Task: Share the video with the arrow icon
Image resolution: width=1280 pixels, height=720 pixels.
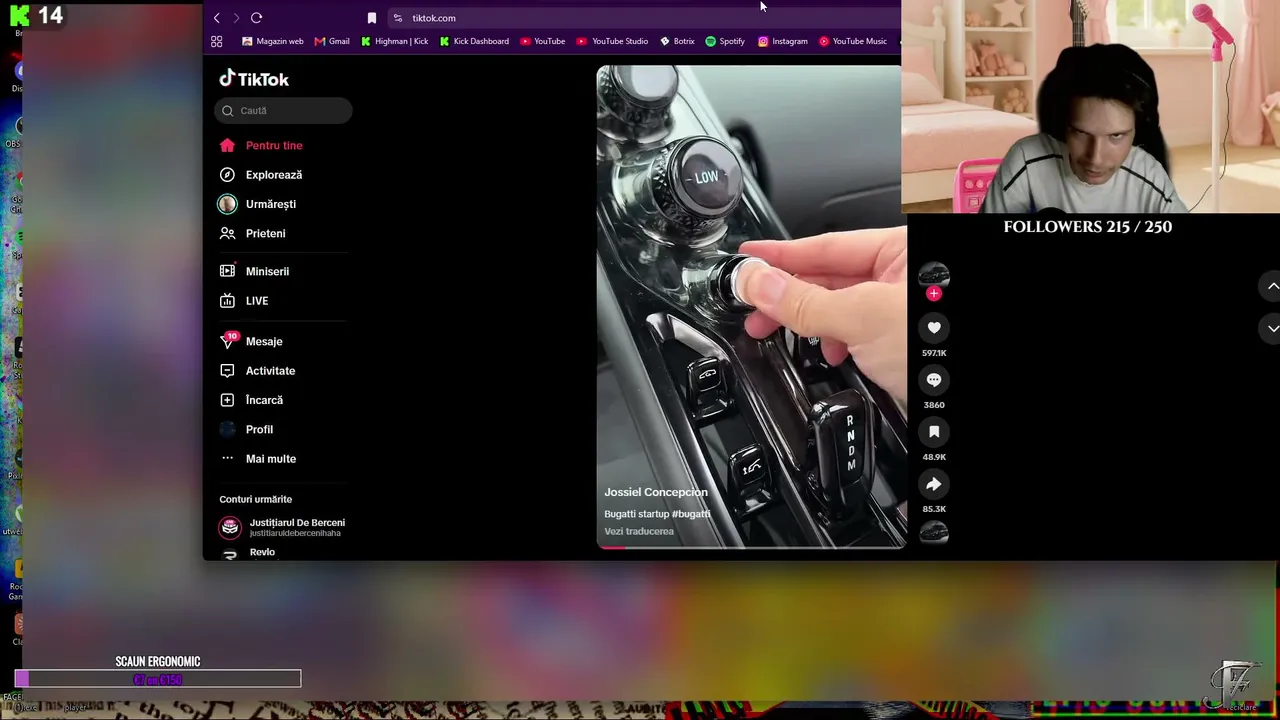Action: pos(934,484)
